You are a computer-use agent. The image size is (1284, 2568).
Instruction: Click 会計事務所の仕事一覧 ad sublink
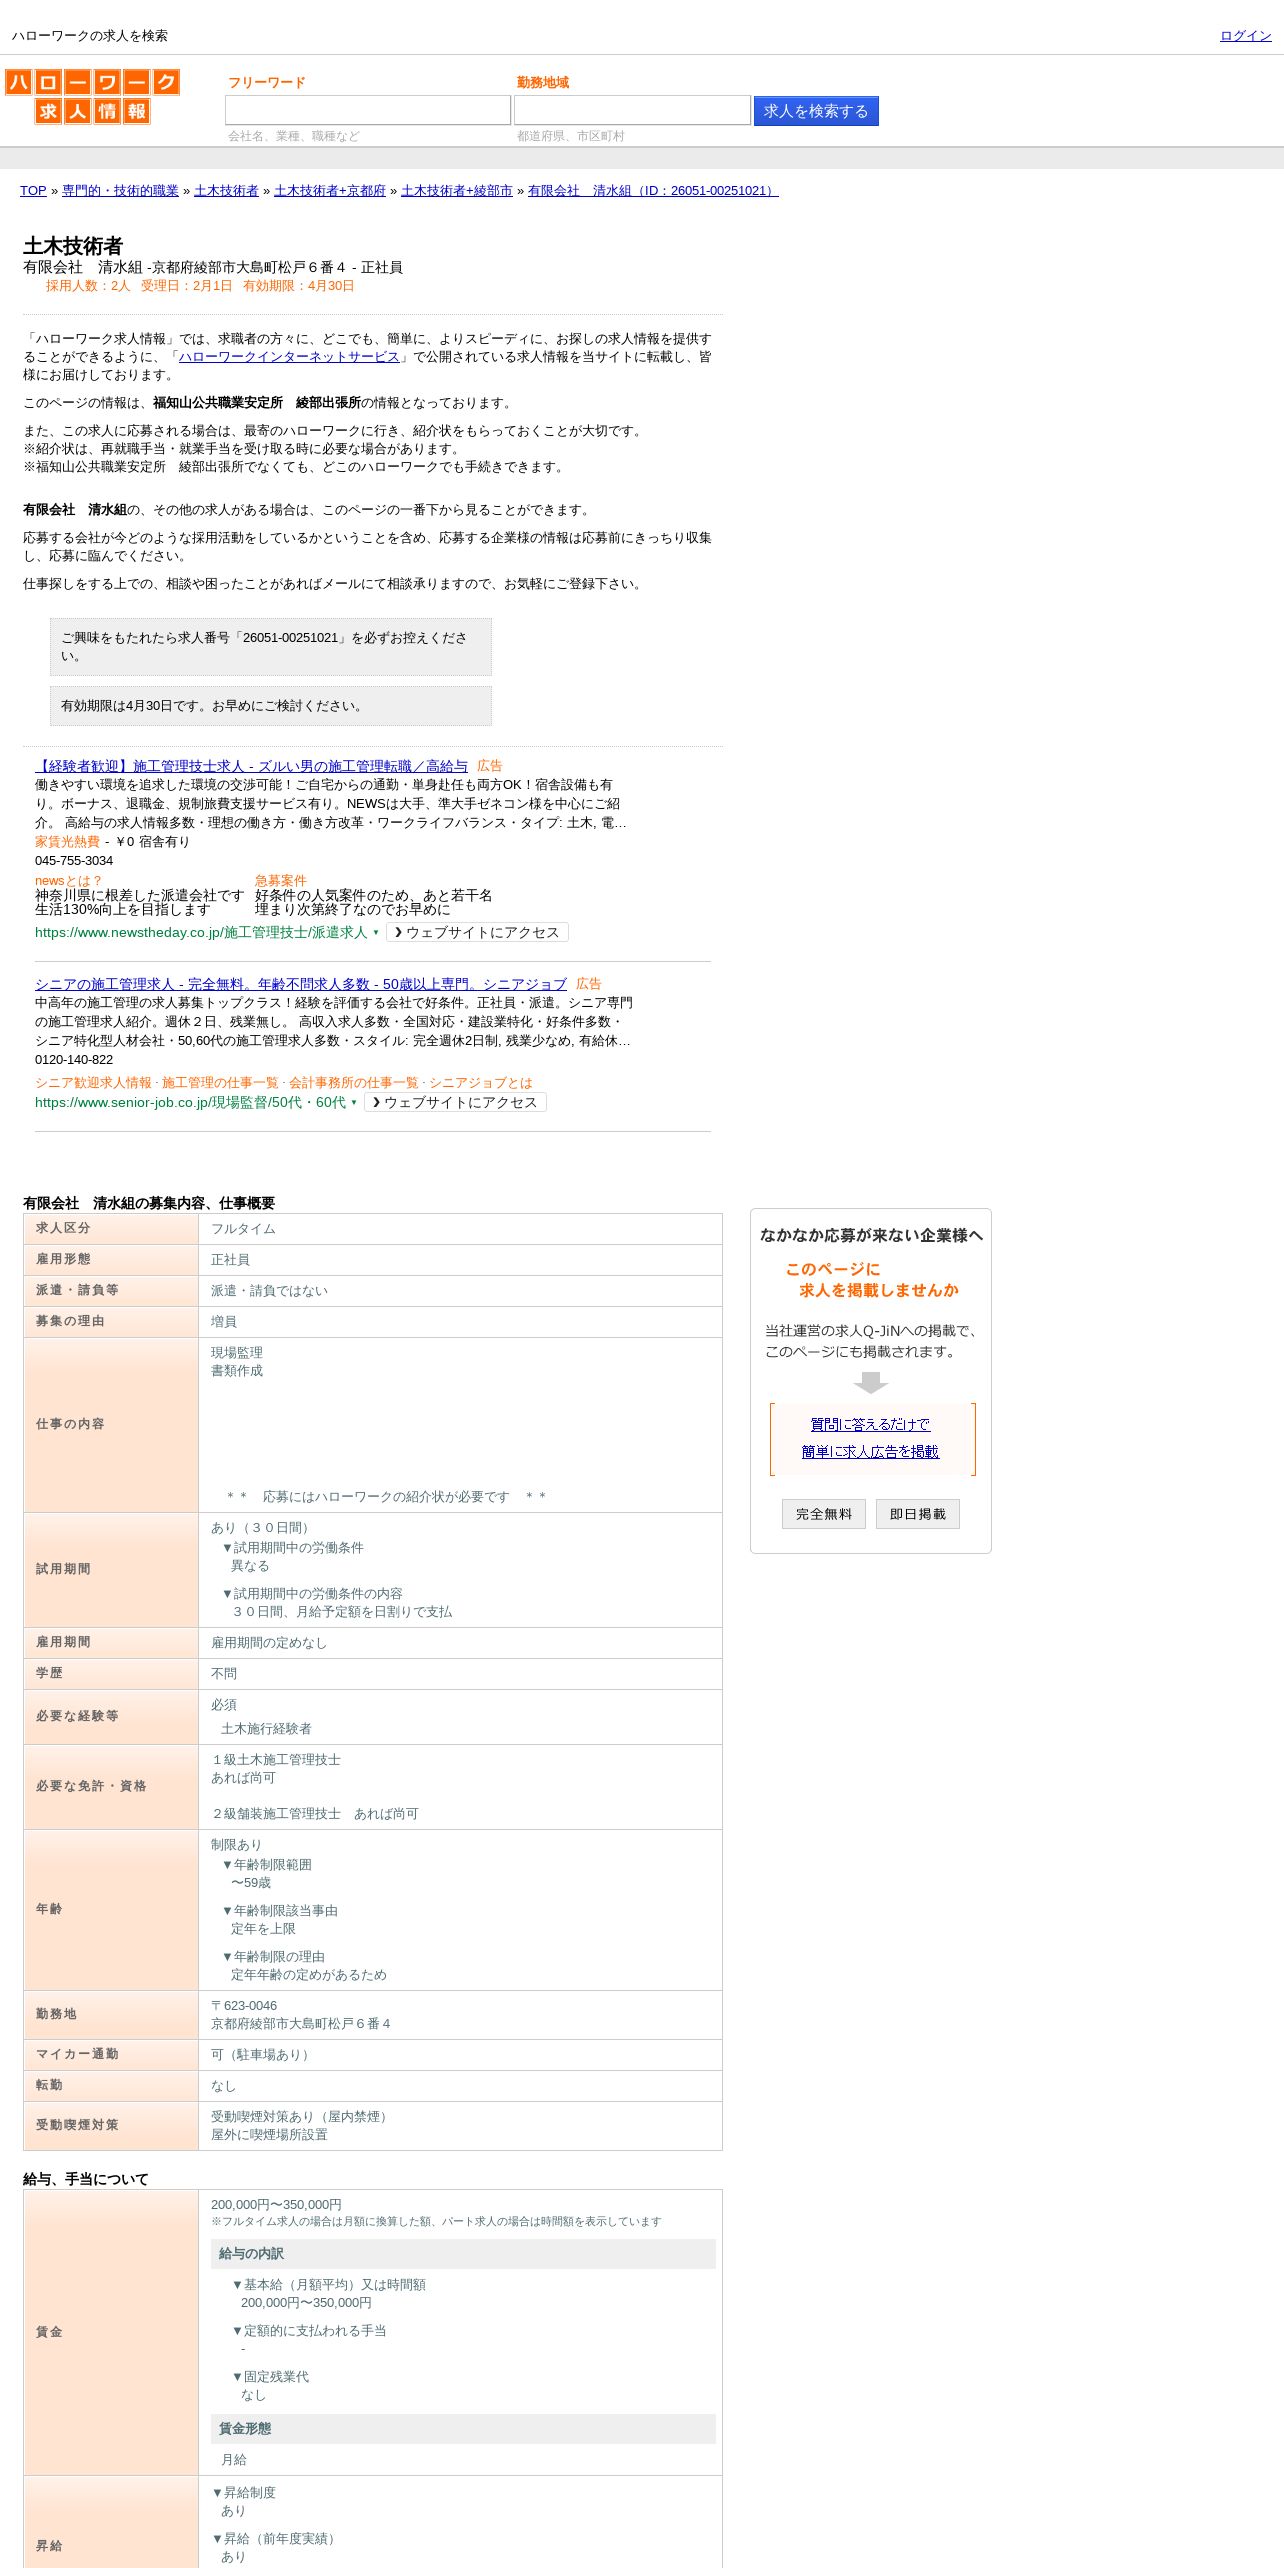[354, 1083]
